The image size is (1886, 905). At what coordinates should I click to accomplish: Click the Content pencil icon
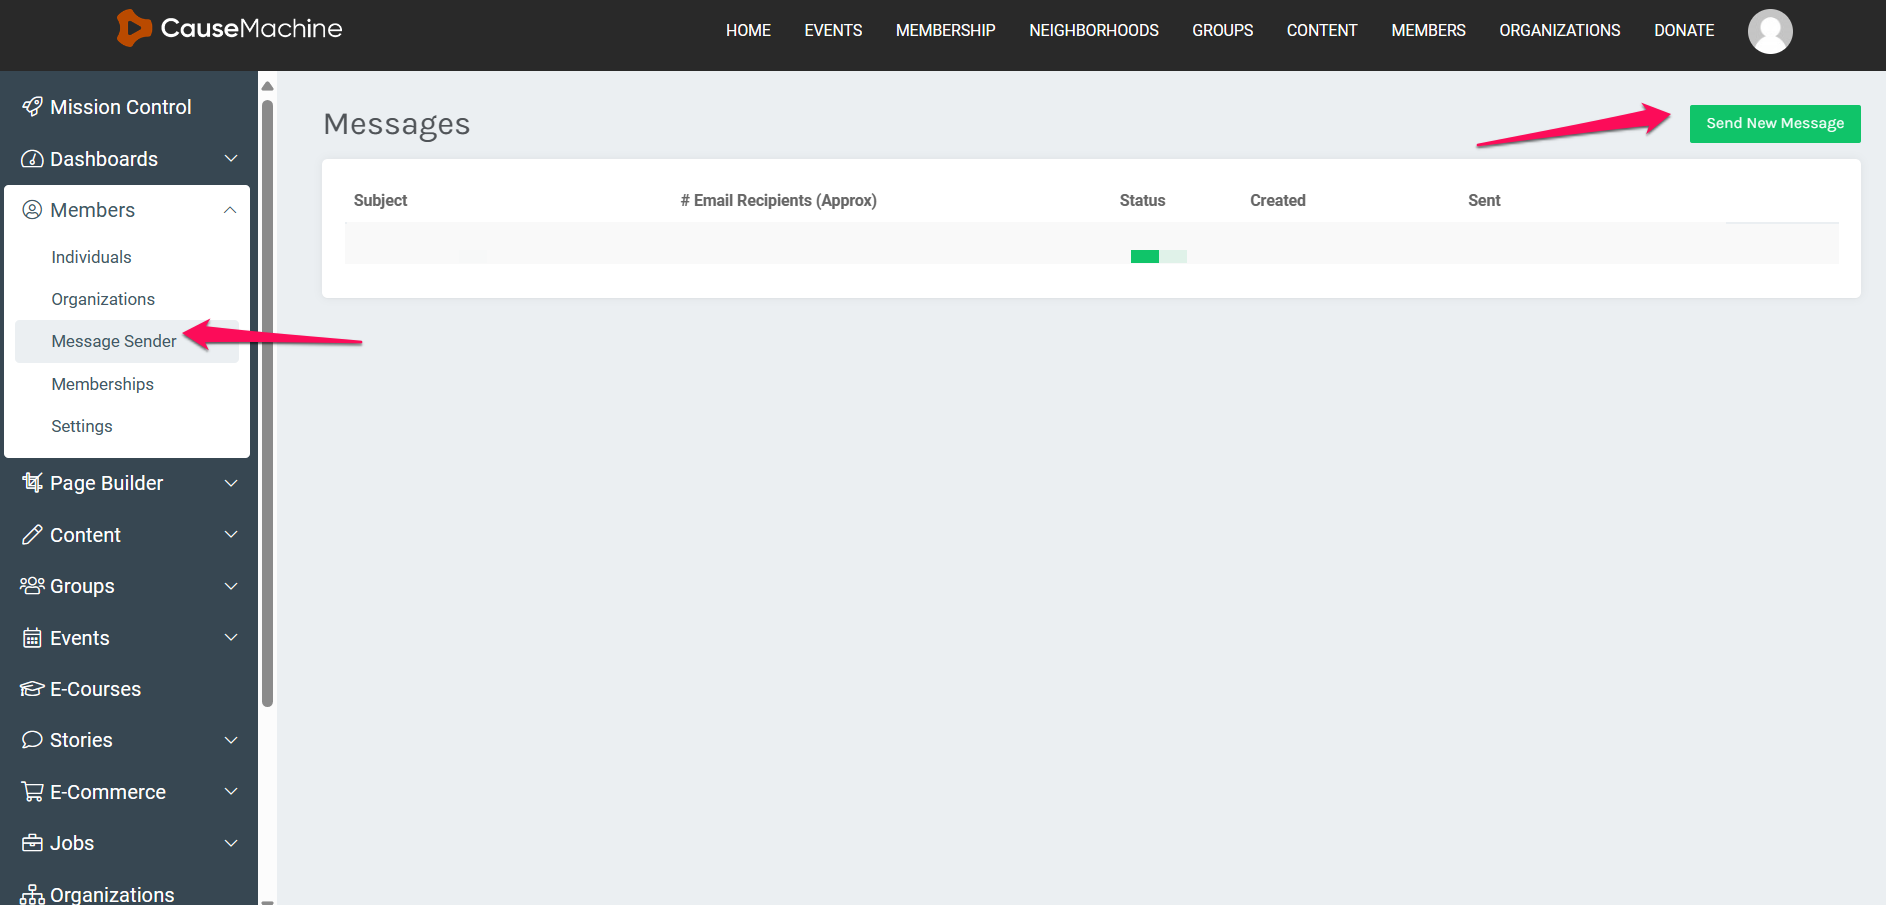coord(32,535)
